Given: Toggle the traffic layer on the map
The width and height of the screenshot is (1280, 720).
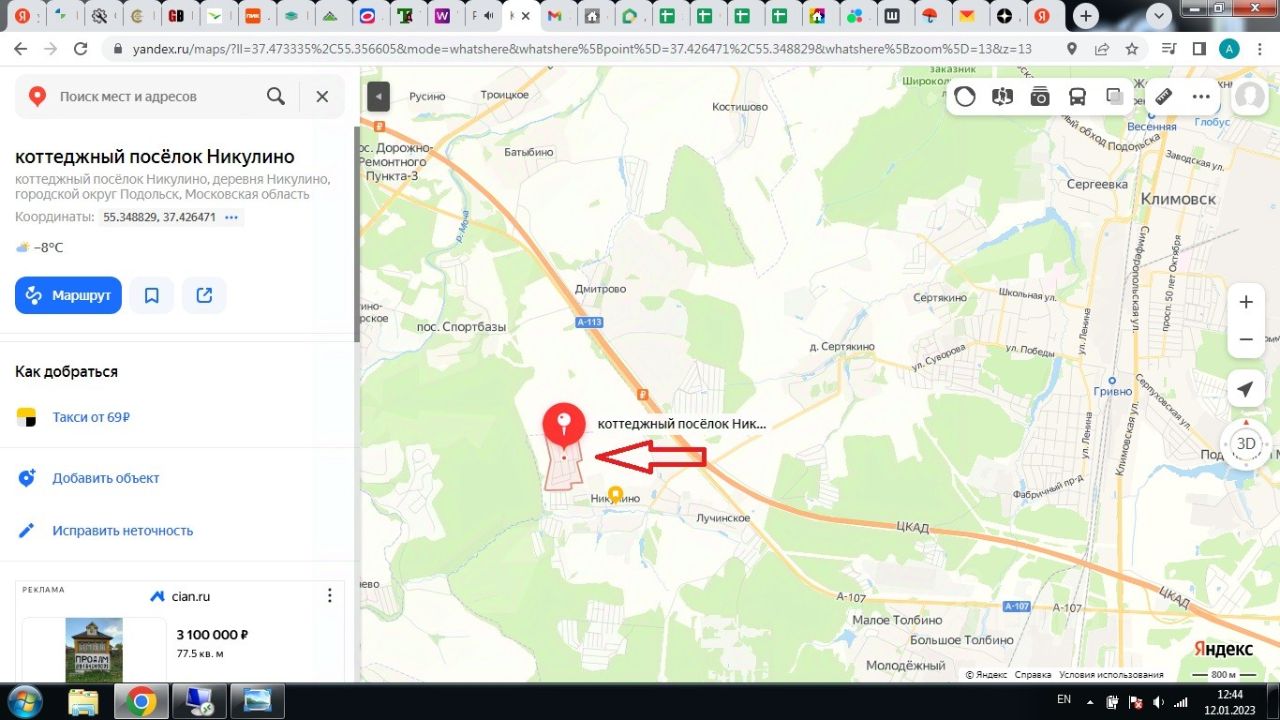Looking at the screenshot, I should pyautogui.click(x=965, y=97).
